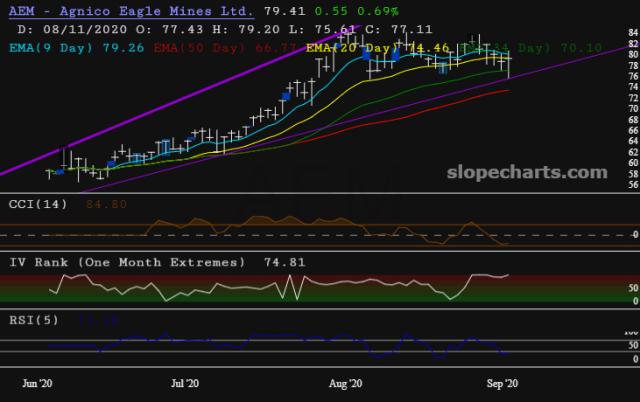This screenshot has width=640, height=402.
Task: Click the close price C: 77.11
Action: (x=399, y=29)
